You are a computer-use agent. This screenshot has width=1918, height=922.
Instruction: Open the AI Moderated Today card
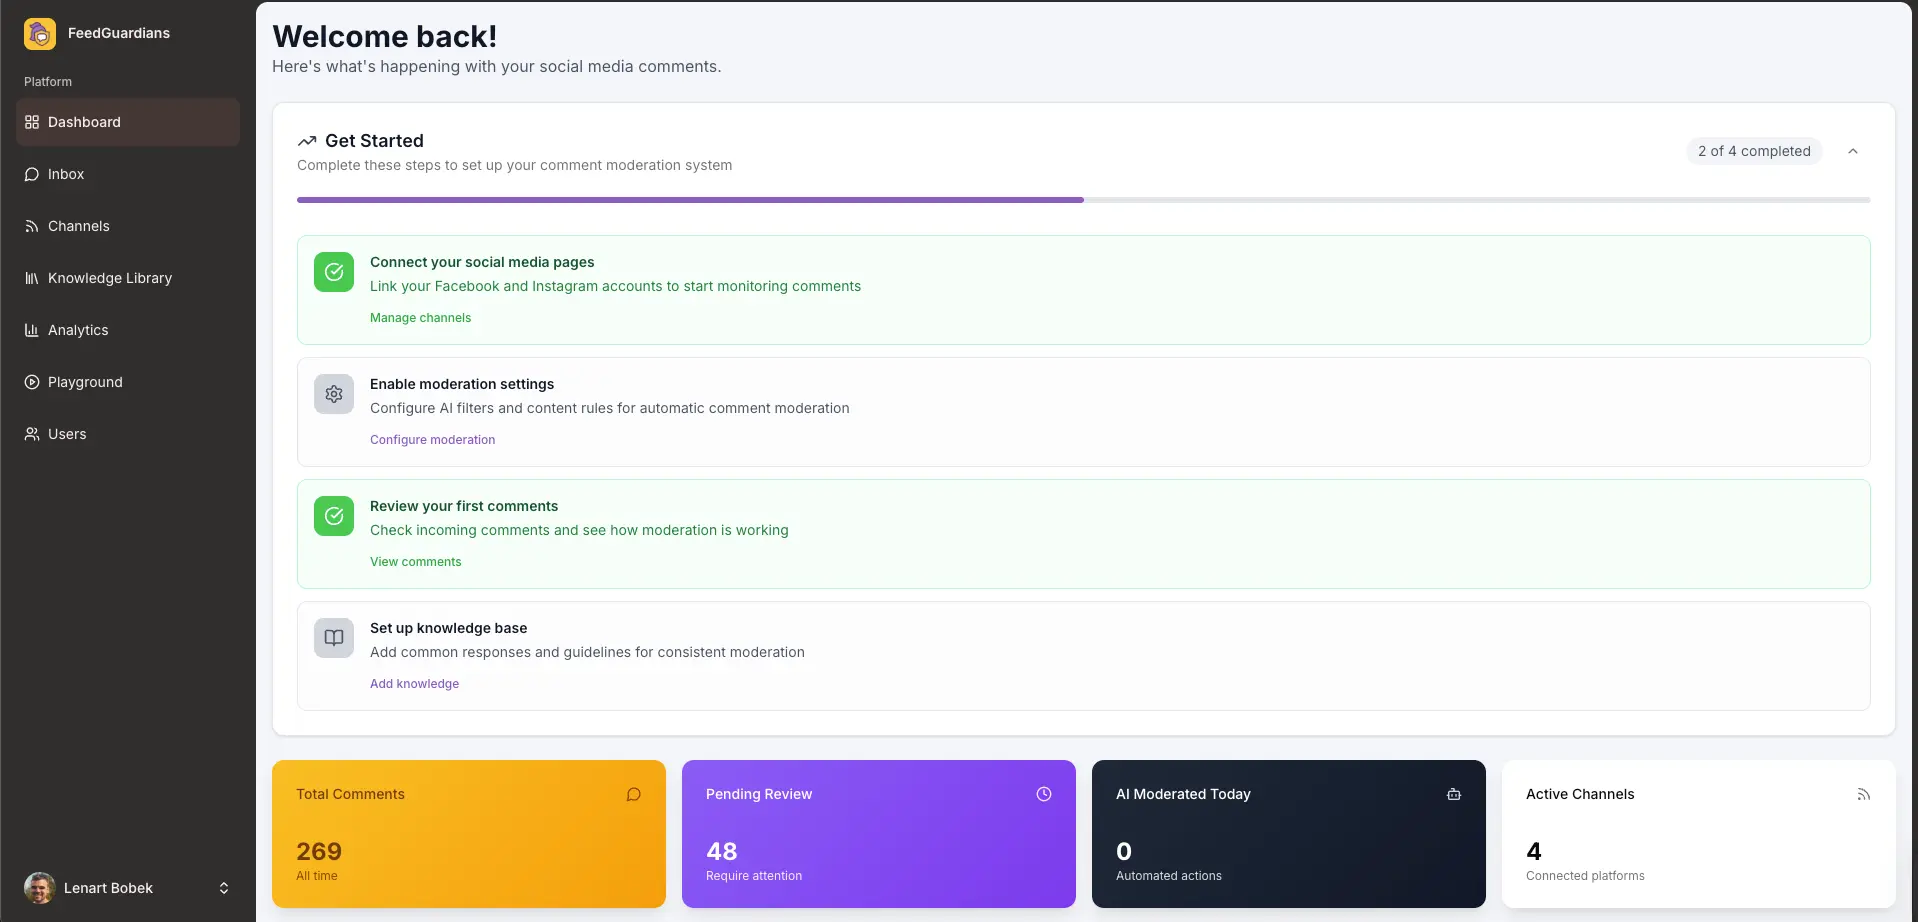tap(1289, 834)
